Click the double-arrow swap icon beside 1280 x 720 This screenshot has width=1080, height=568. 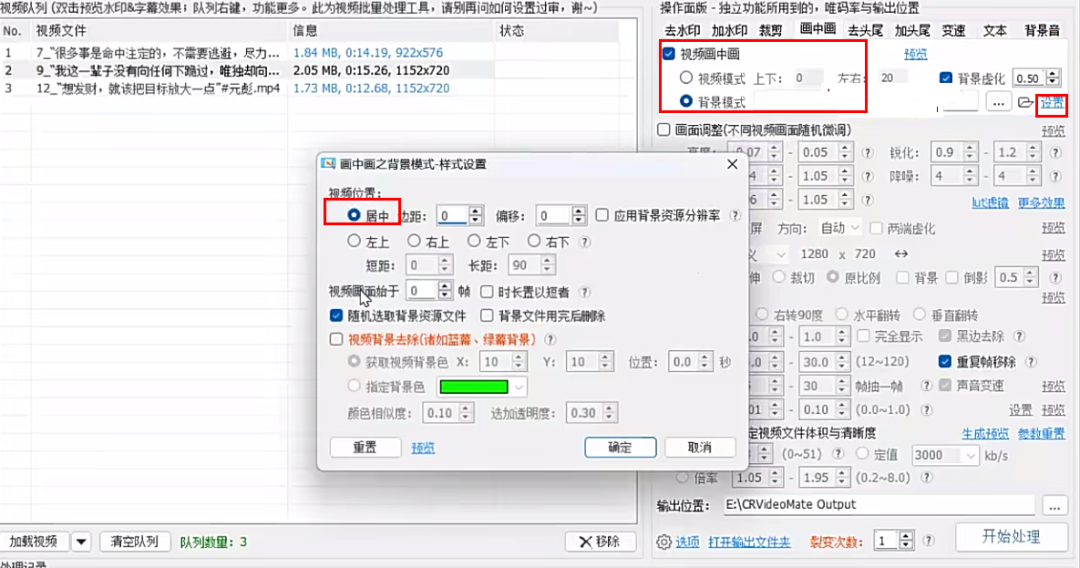pyautogui.click(x=901, y=254)
